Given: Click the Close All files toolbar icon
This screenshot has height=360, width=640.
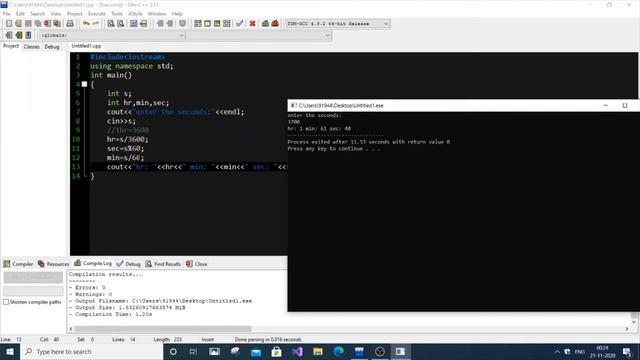Looking at the screenshot, I should pos(57,24).
